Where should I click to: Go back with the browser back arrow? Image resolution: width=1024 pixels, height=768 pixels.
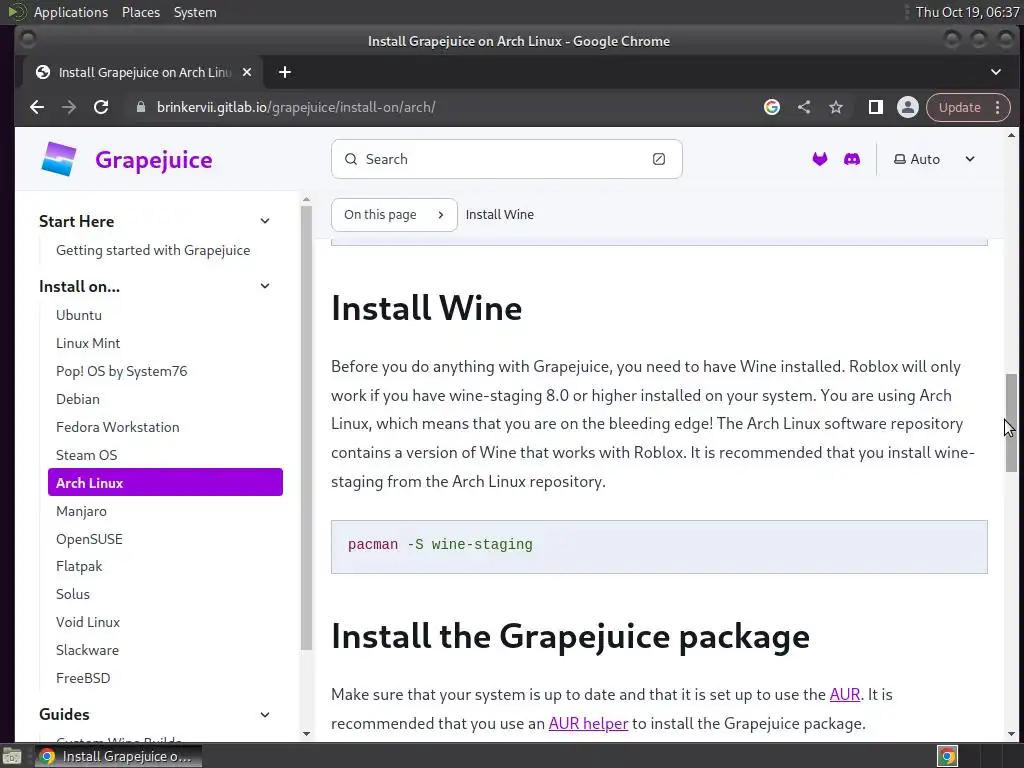click(37, 107)
